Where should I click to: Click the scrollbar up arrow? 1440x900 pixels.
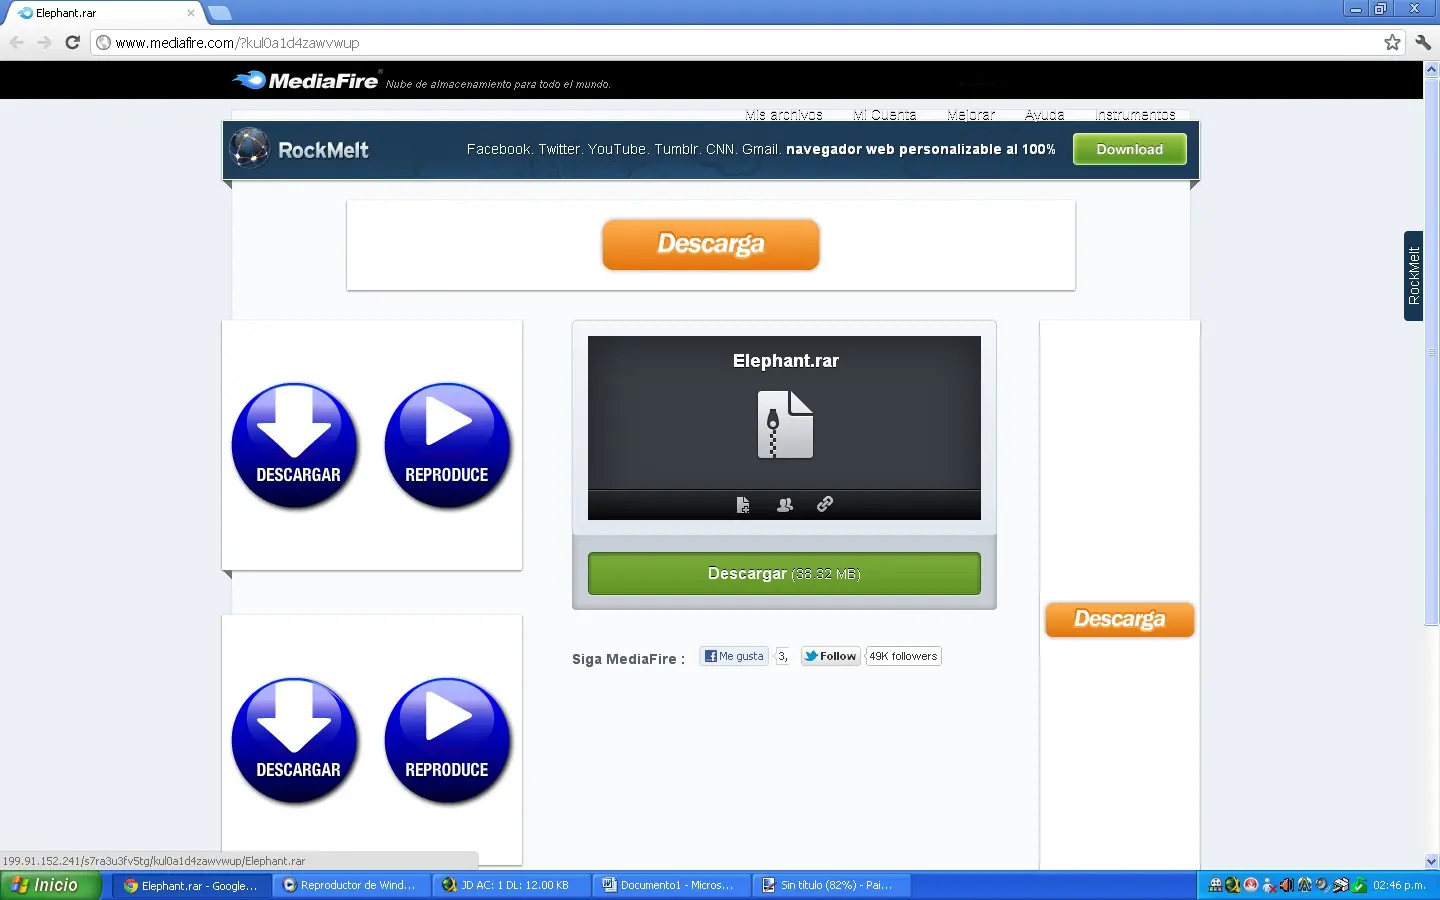[1431, 70]
